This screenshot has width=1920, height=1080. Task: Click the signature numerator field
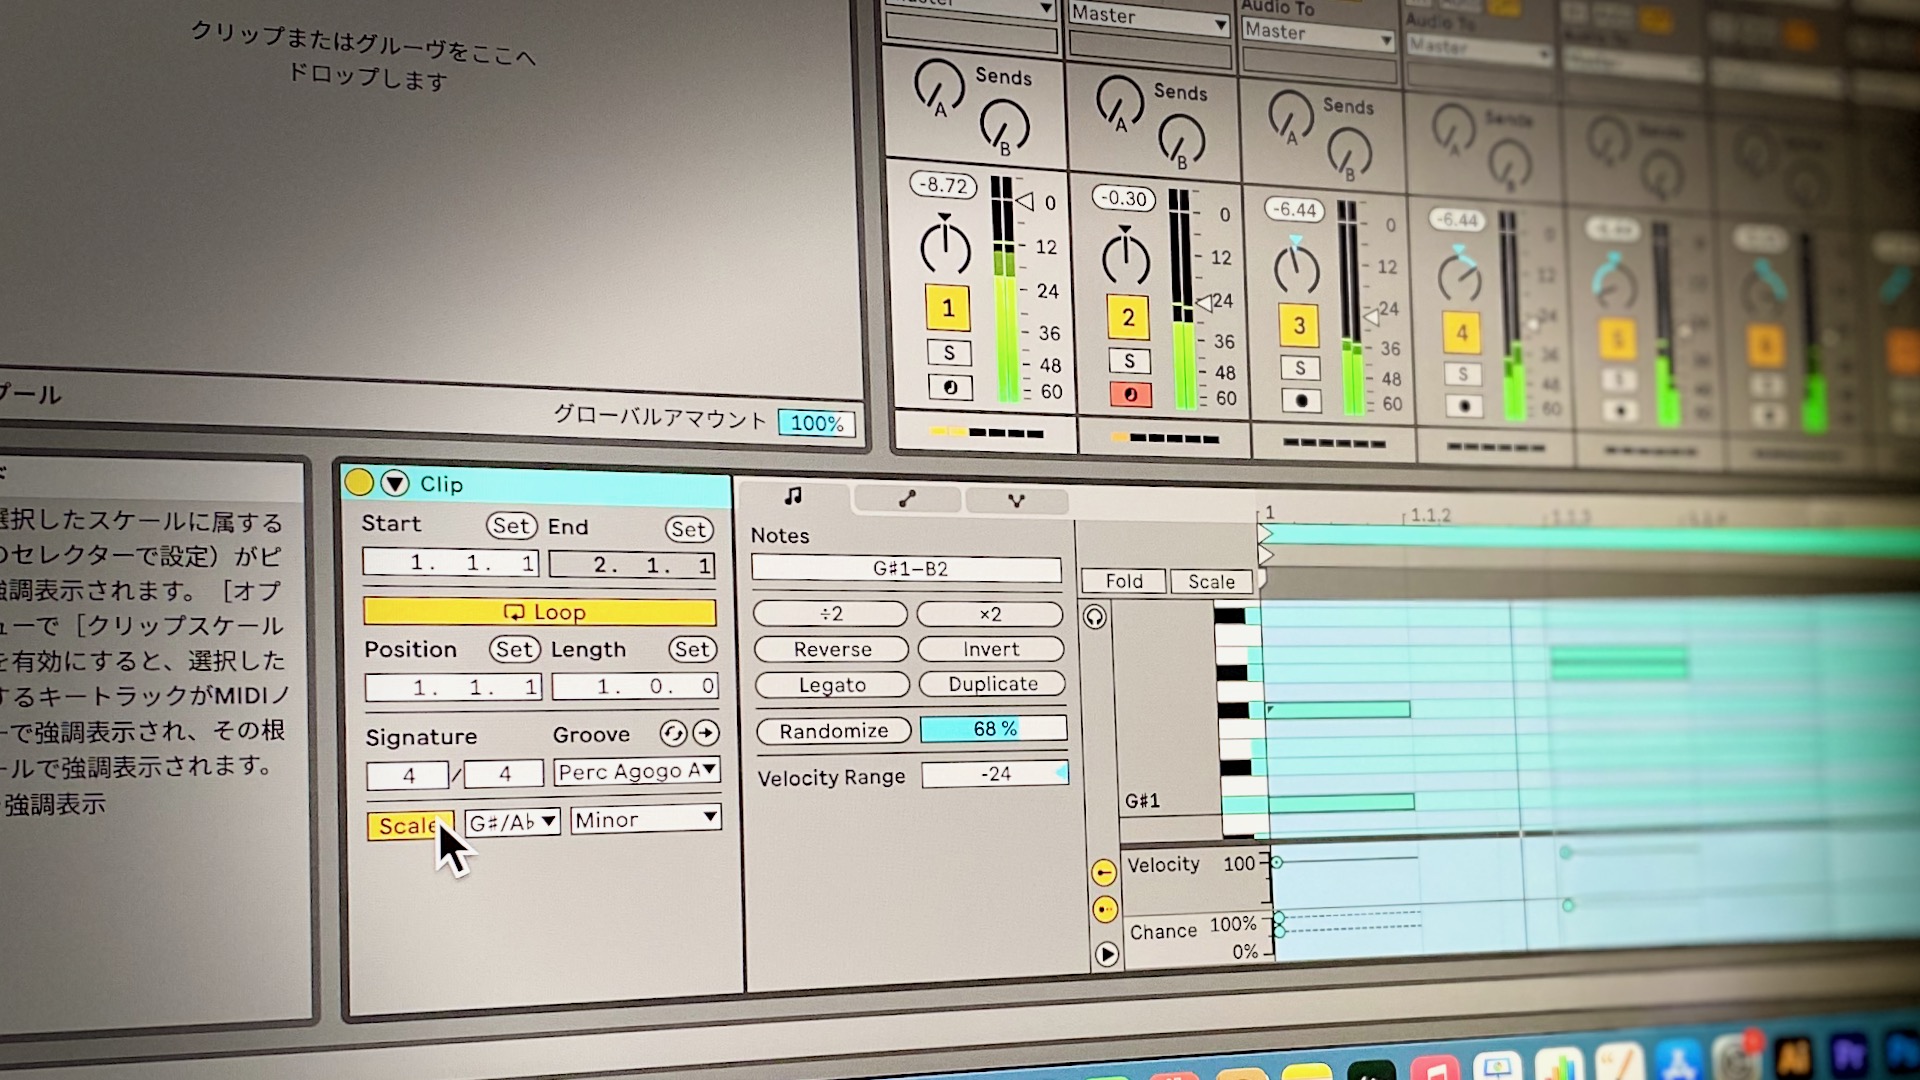[407, 775]
